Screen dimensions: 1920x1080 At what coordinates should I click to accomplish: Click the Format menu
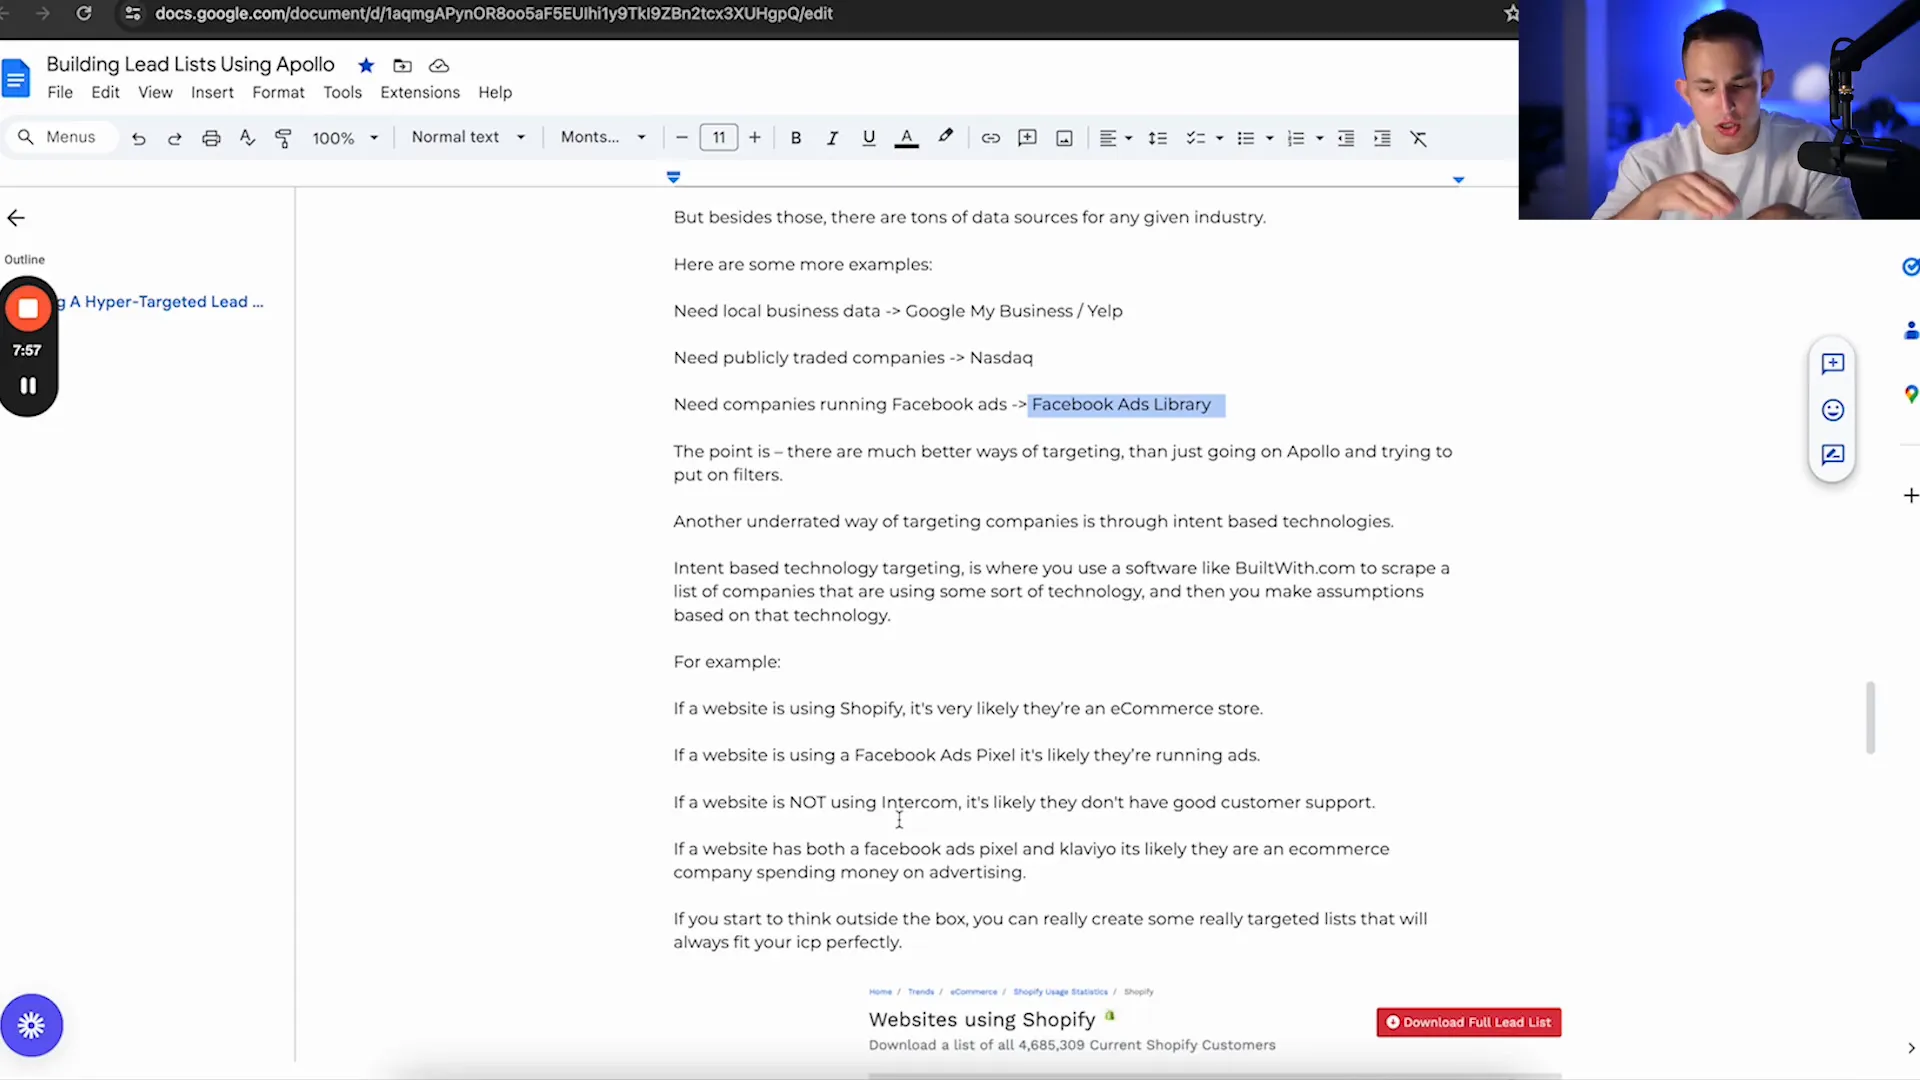(x=277, y=92)
